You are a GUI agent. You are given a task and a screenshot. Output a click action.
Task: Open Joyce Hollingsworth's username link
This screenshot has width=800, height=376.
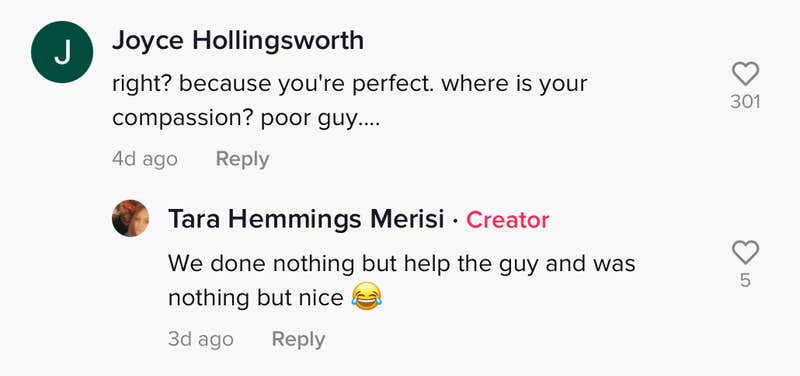[x=238, y=40]
